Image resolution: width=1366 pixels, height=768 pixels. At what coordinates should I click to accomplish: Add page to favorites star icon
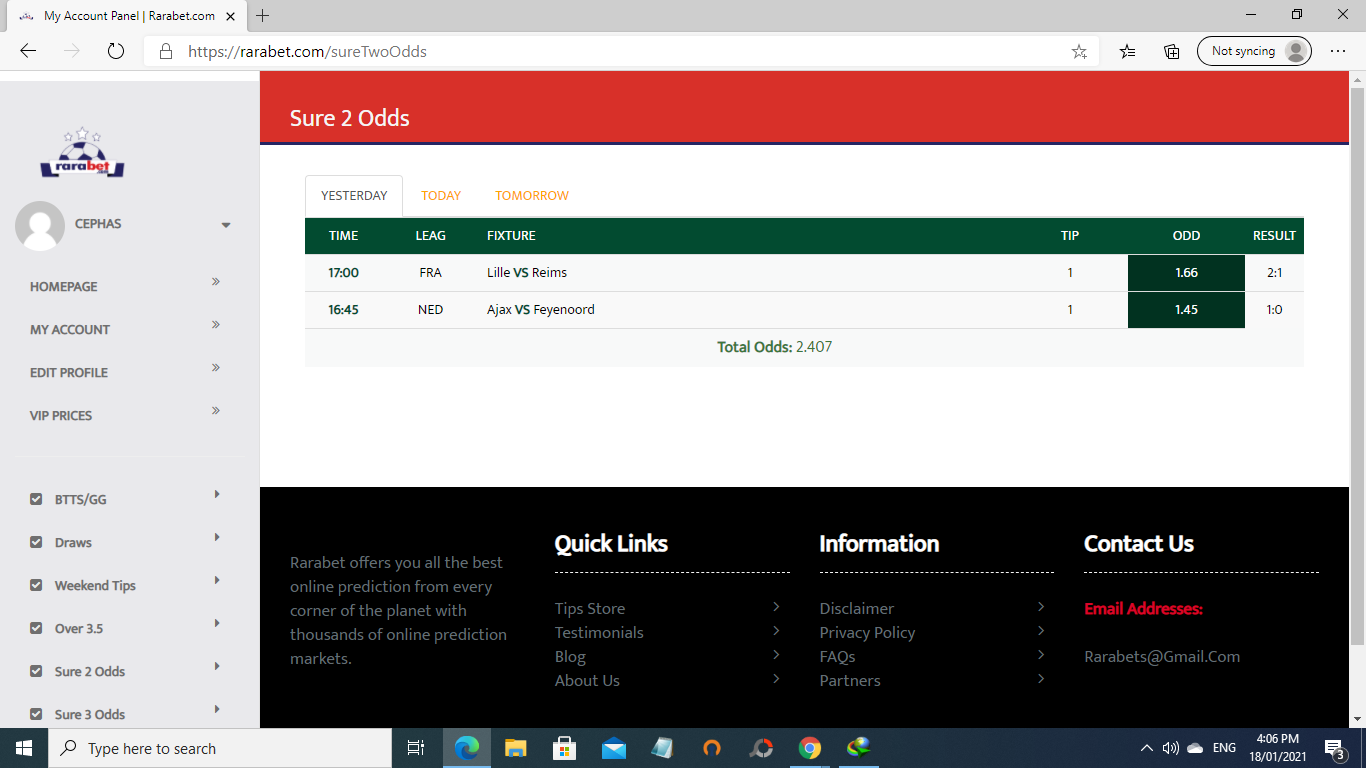[x=1079, y=51]
